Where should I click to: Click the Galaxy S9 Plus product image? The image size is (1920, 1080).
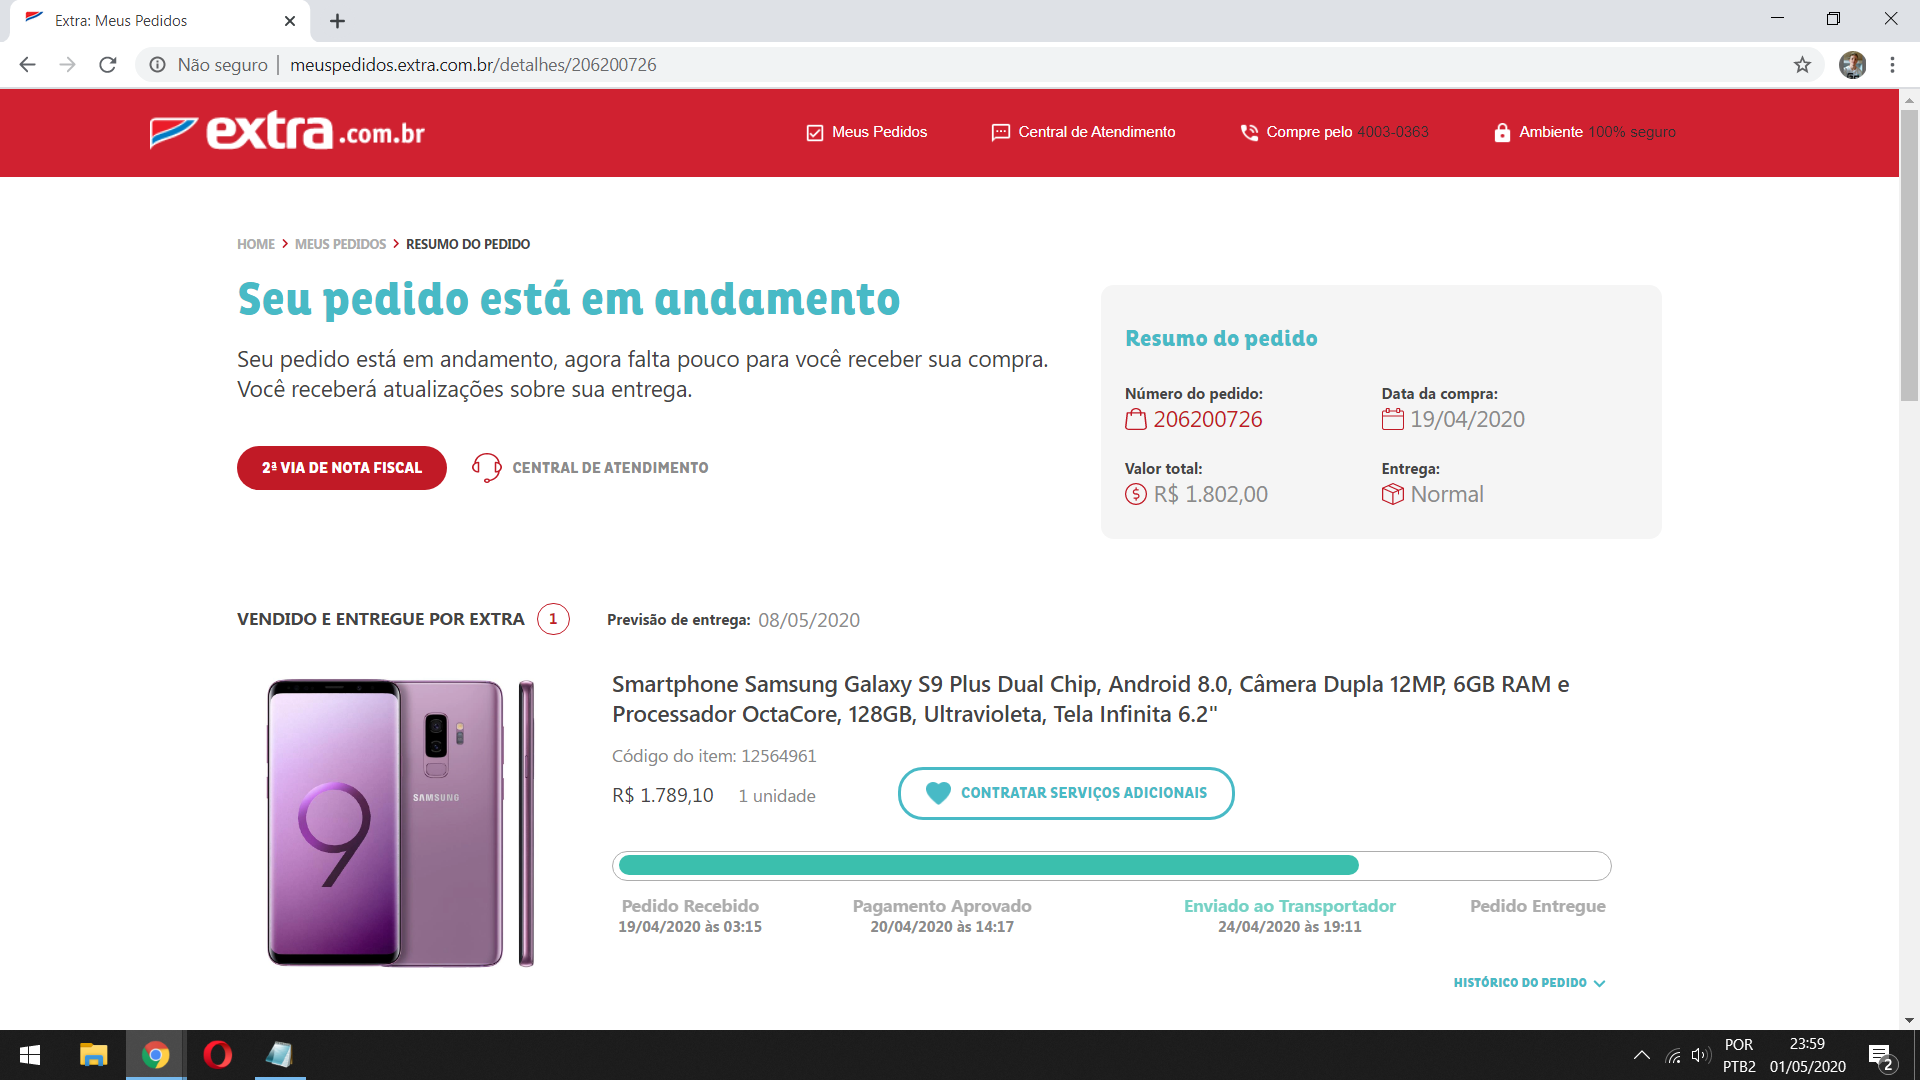[x=401, y=822]
